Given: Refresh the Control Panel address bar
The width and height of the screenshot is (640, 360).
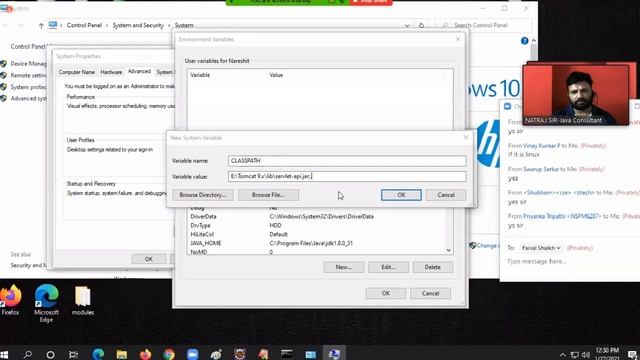Looking at the screenshot, I should click(x=421, y=25).
